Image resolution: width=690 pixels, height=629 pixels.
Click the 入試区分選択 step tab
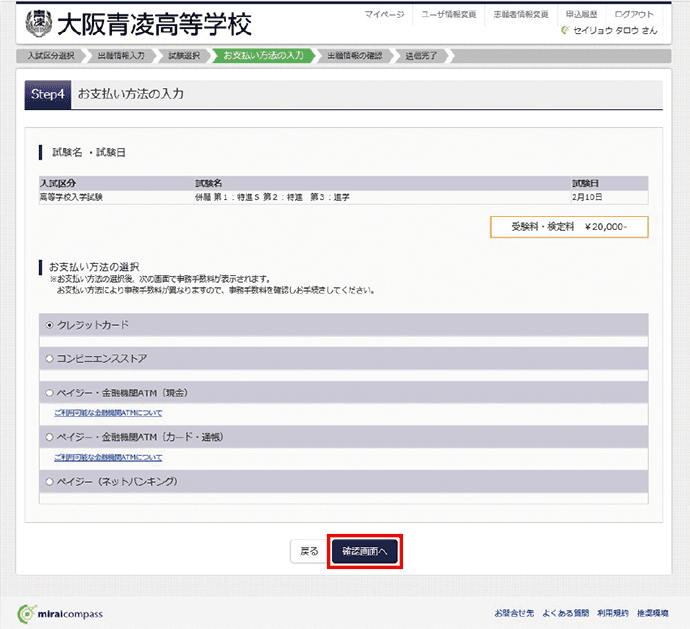51,56
